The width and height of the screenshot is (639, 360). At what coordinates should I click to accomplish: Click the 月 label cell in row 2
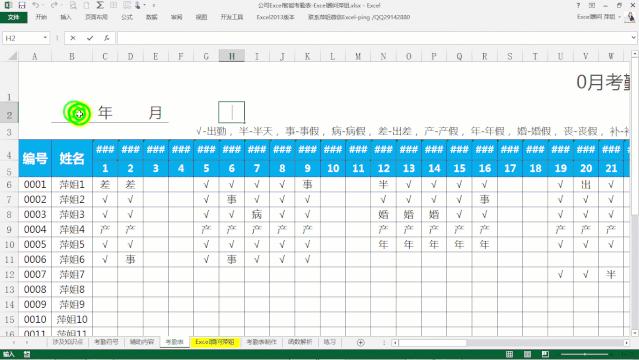pyautogui.click(x=155, y=113)
